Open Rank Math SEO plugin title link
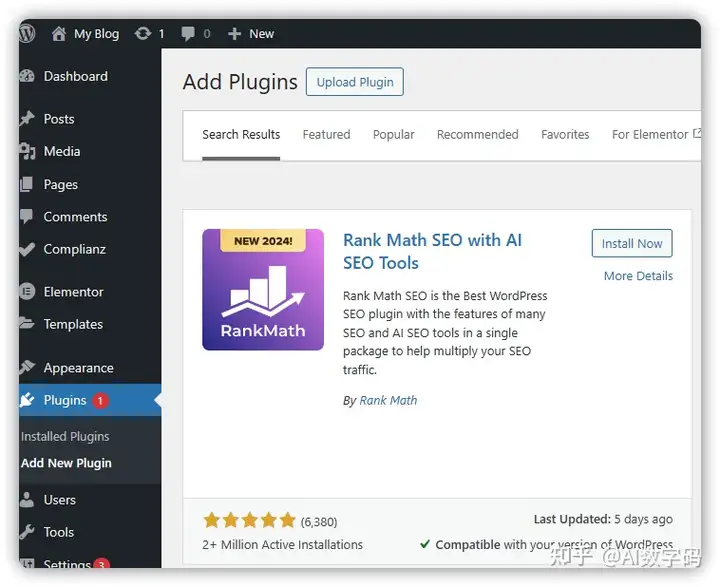The height and width of the screenshot is (587, 720). 433,251
